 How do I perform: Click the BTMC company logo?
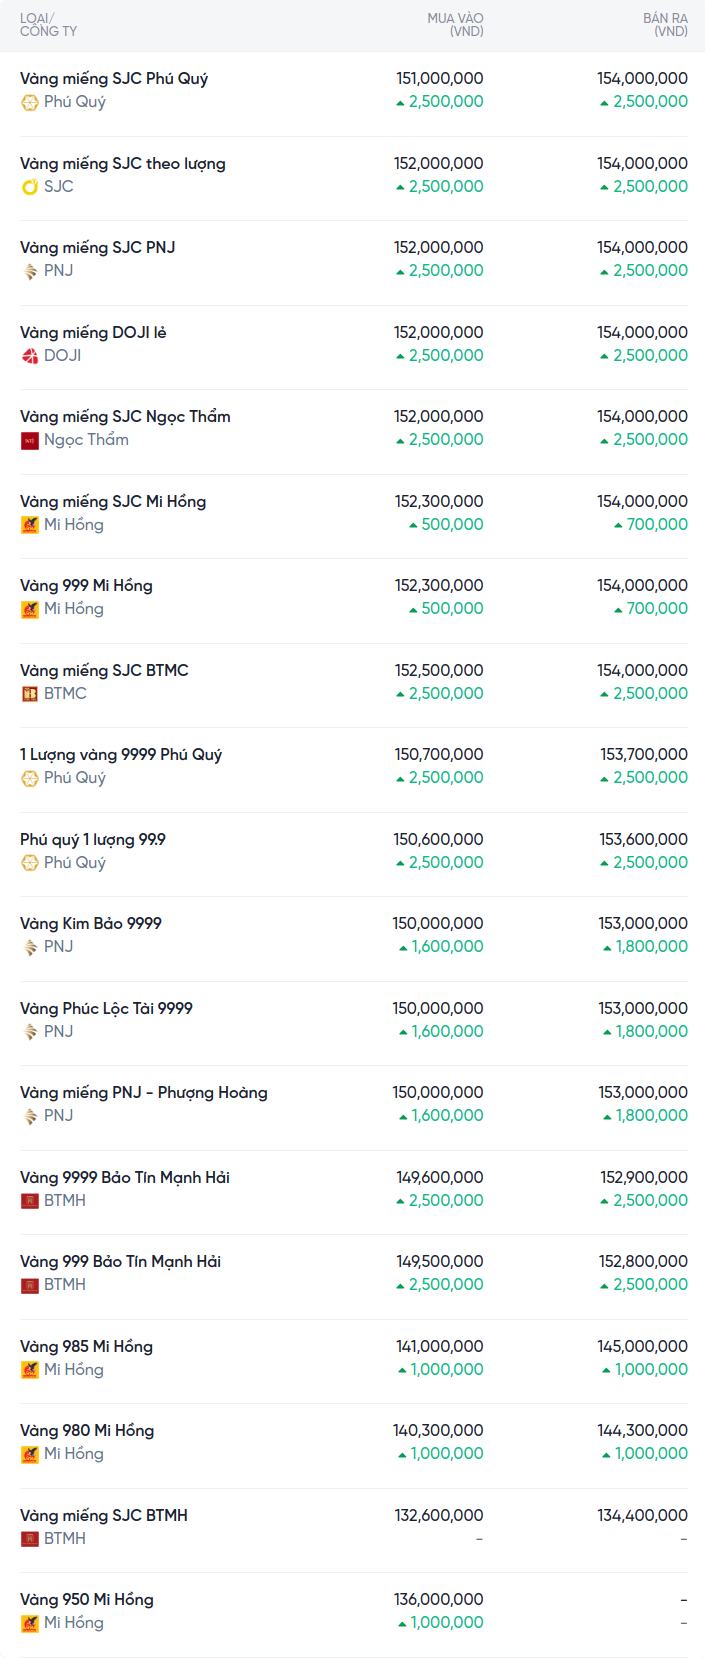[x=30, y=694]
